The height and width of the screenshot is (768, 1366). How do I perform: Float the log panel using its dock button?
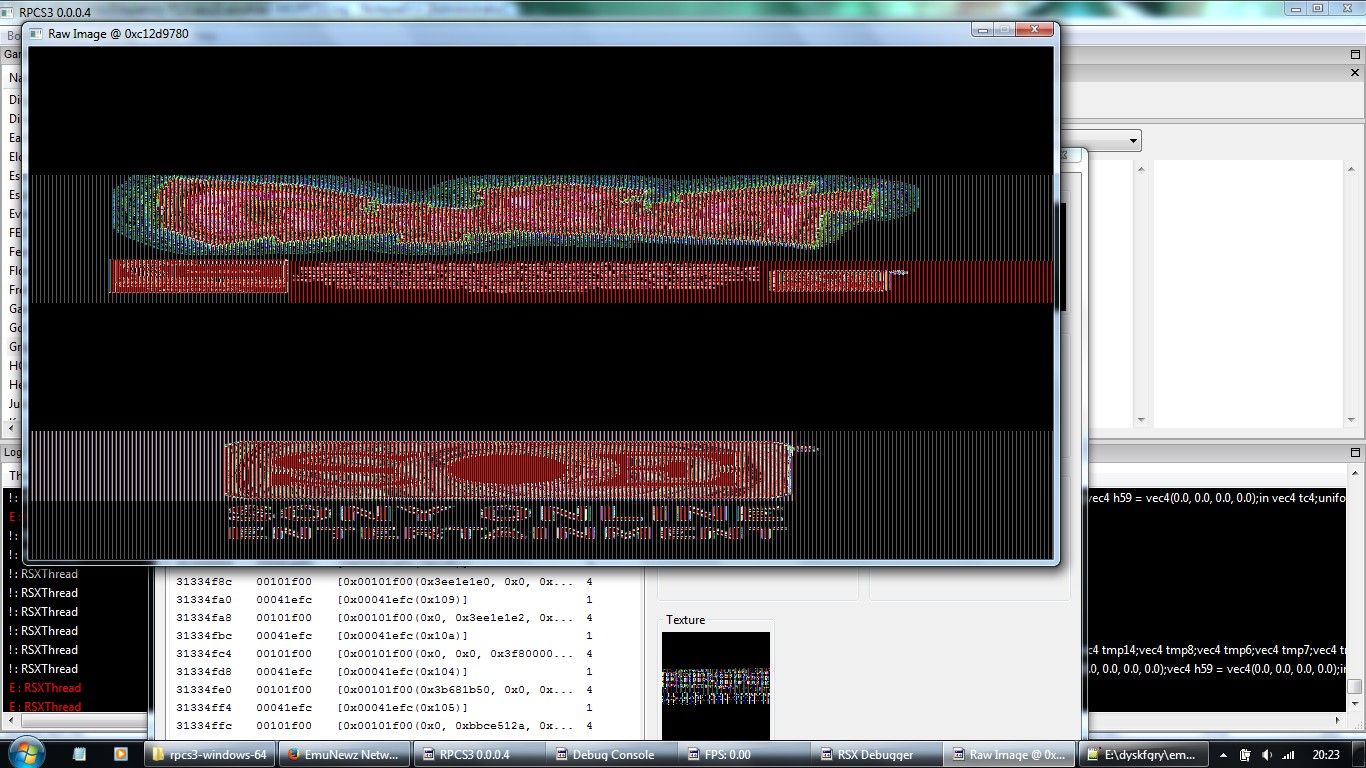[1355, 453]
